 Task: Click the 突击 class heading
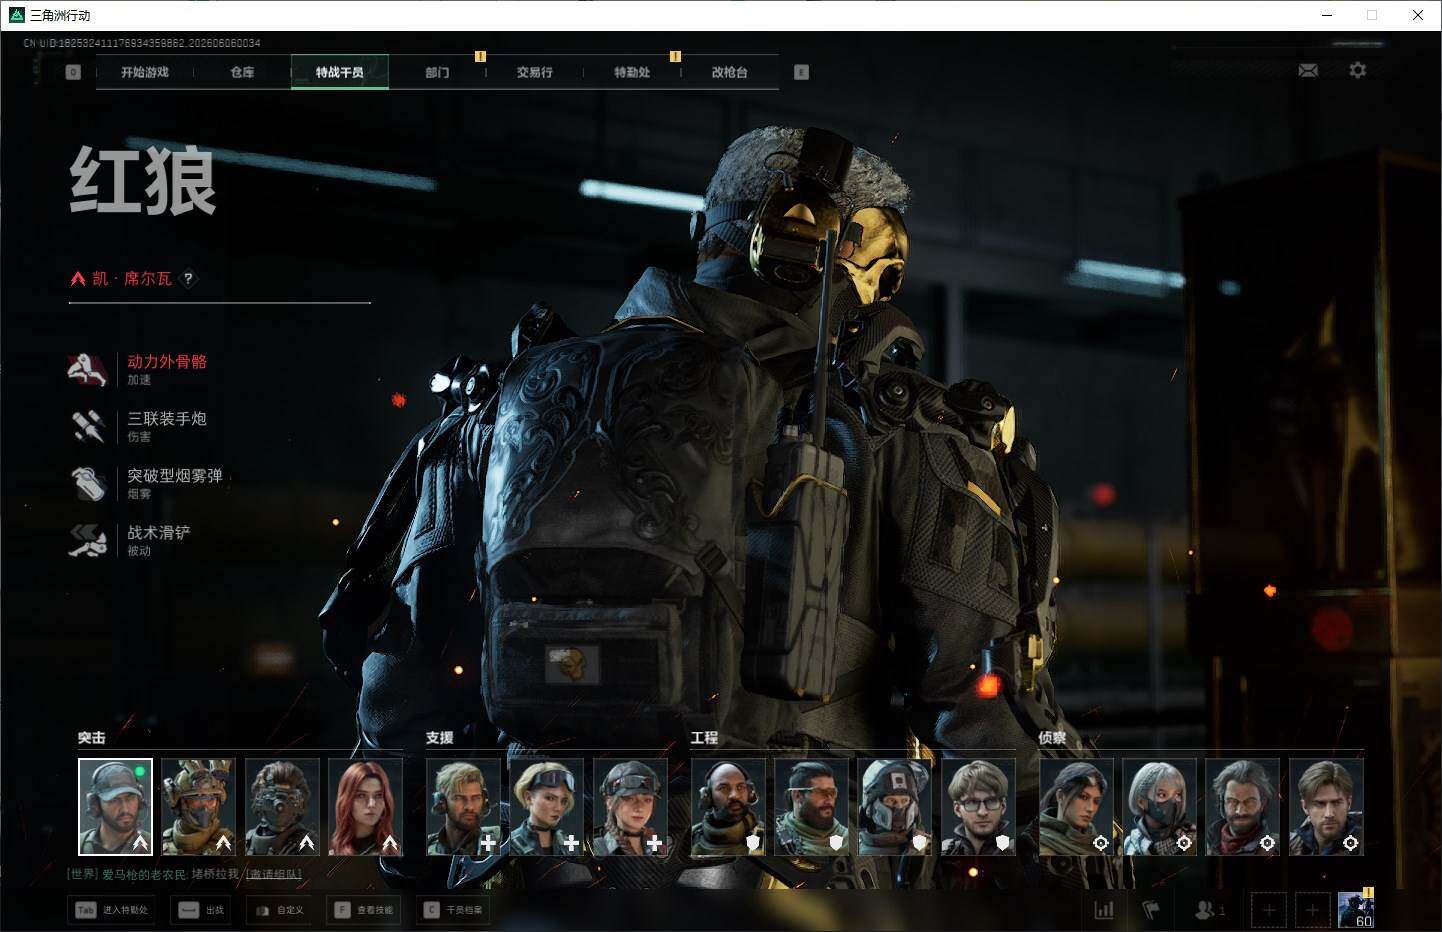pyautogui.click(x=92, y=738)
